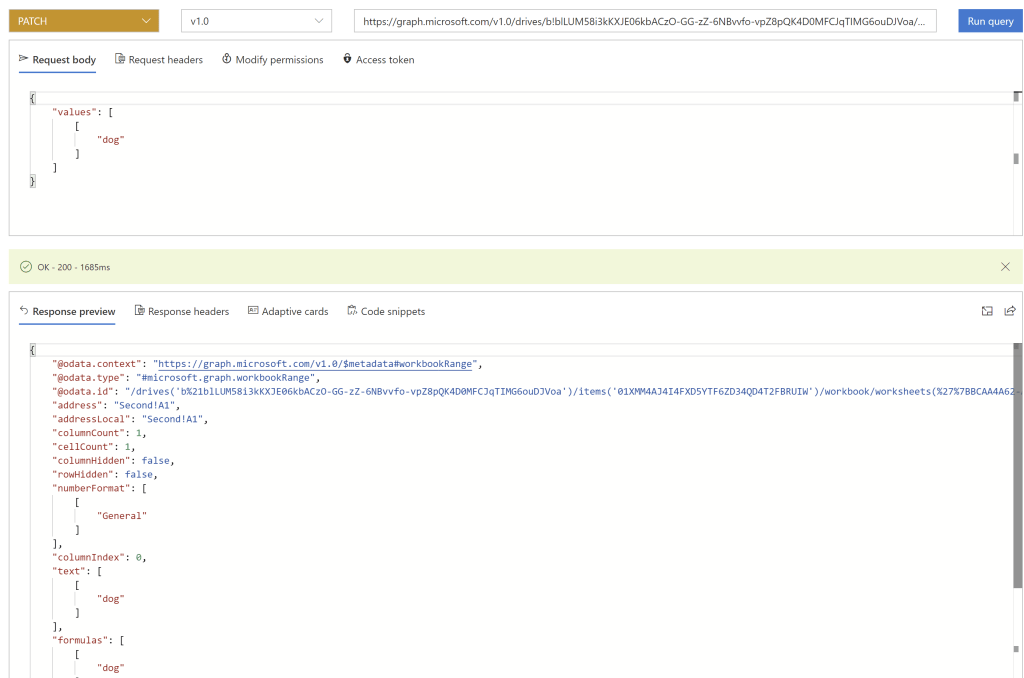Click the share query icon
This screenshot has width=1024, height=678.
pos(1010,311)
